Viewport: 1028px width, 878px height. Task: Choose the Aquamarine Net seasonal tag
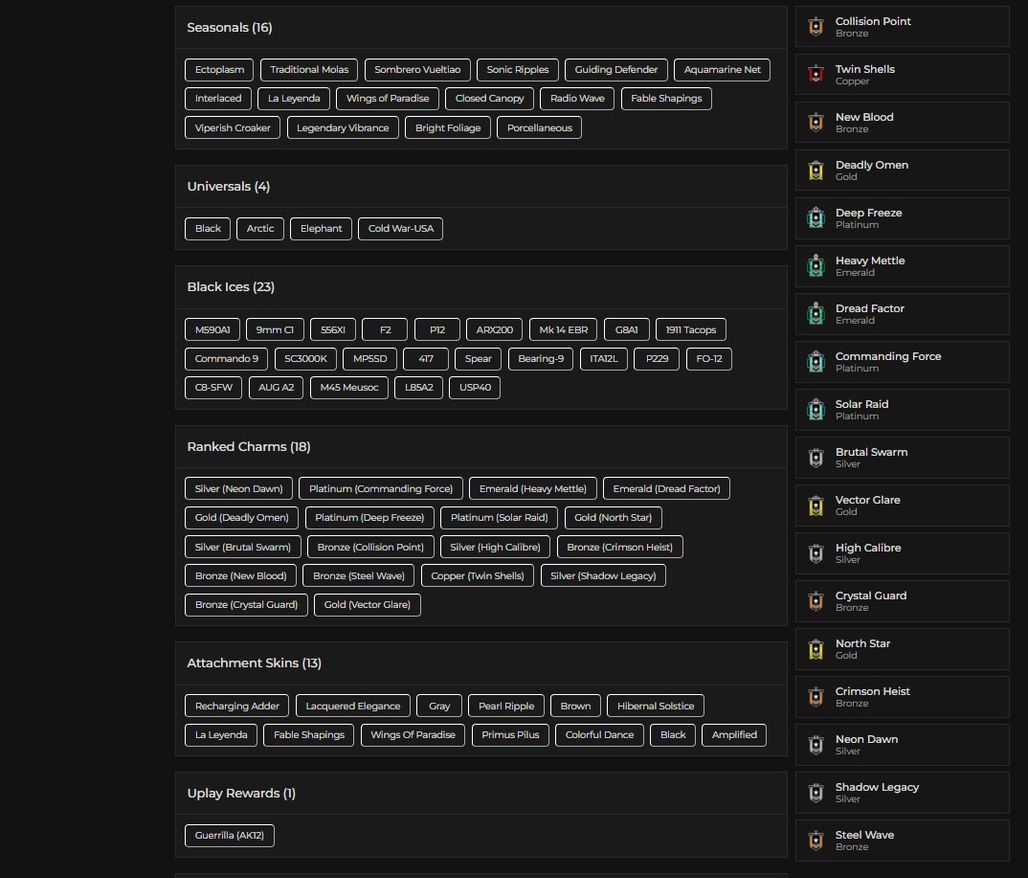click(x=722, y=70)
